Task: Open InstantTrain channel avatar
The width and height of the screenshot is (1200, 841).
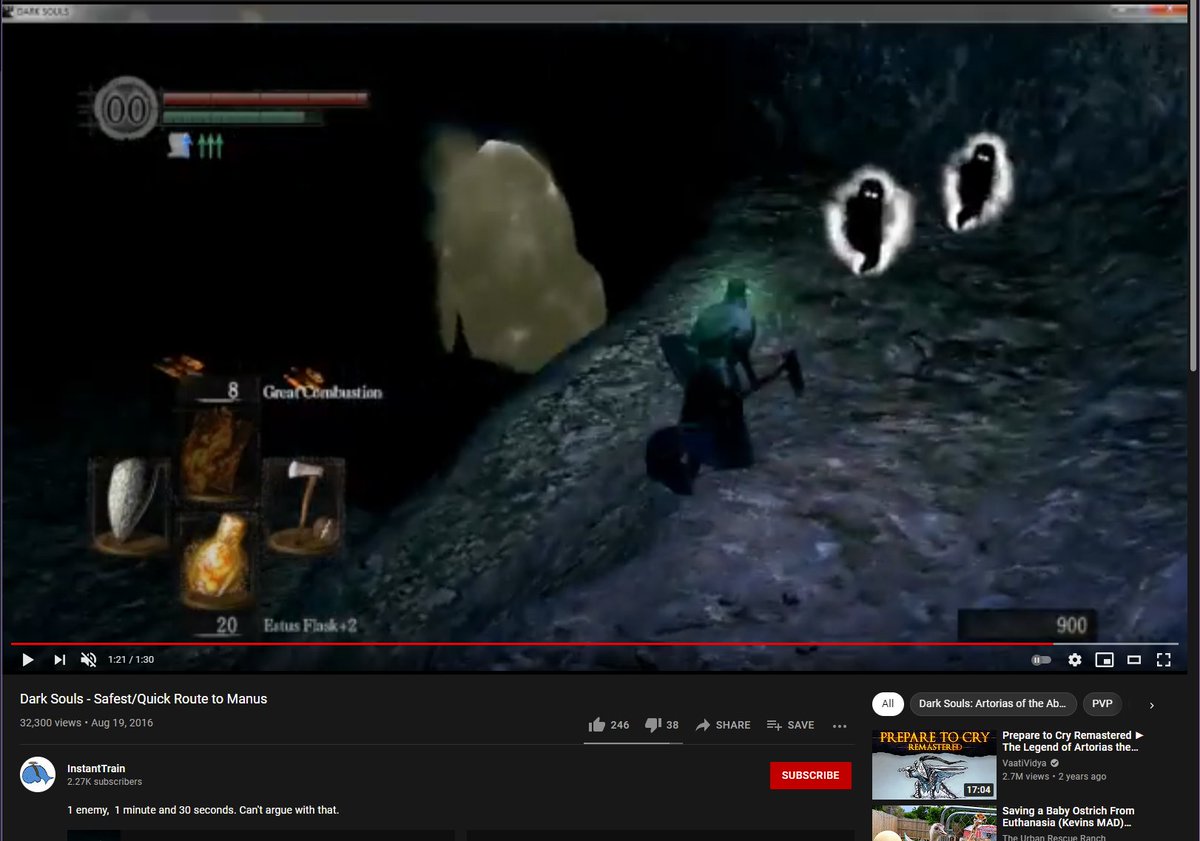Action: [x=38, y=775]
